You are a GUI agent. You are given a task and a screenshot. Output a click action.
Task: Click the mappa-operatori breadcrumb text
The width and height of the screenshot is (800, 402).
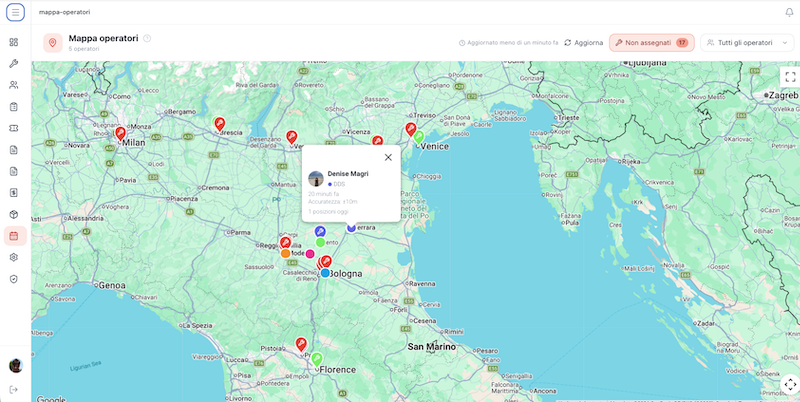click(64, 12)
